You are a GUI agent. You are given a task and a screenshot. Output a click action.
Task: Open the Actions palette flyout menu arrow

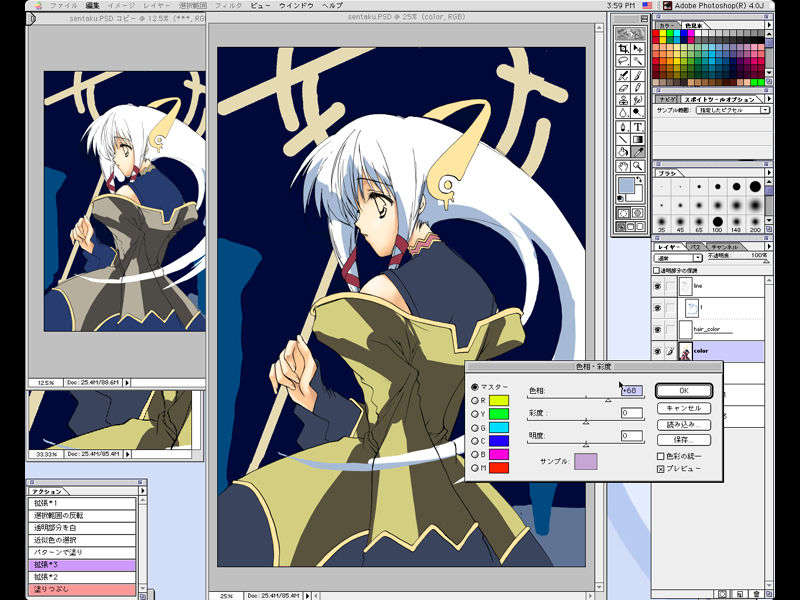(x=142, y=491)
